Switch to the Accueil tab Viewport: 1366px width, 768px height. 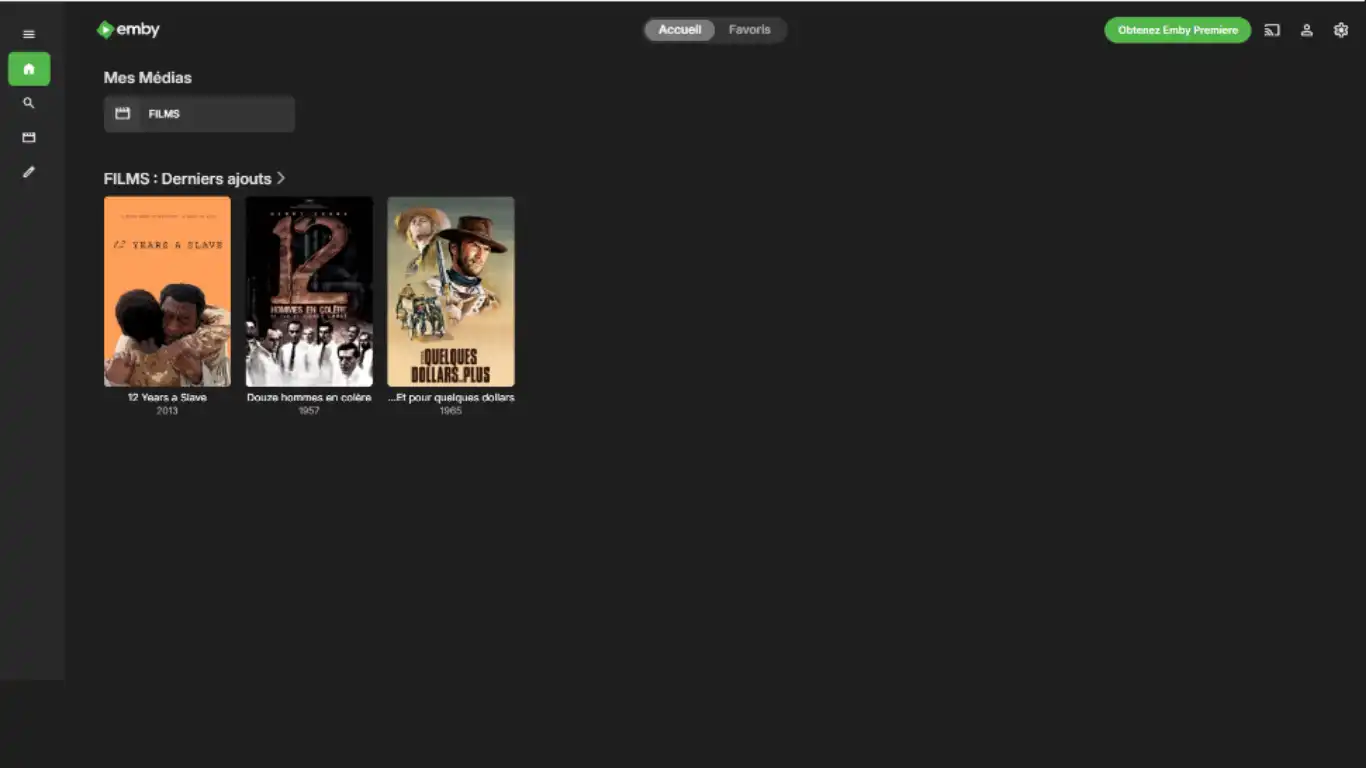point(680,30)
